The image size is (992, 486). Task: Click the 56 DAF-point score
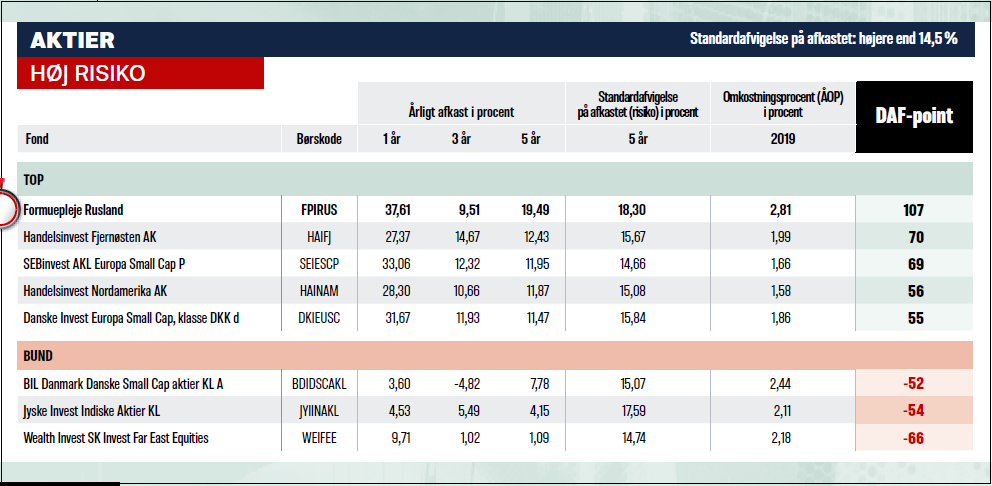(x=915, y=292)
